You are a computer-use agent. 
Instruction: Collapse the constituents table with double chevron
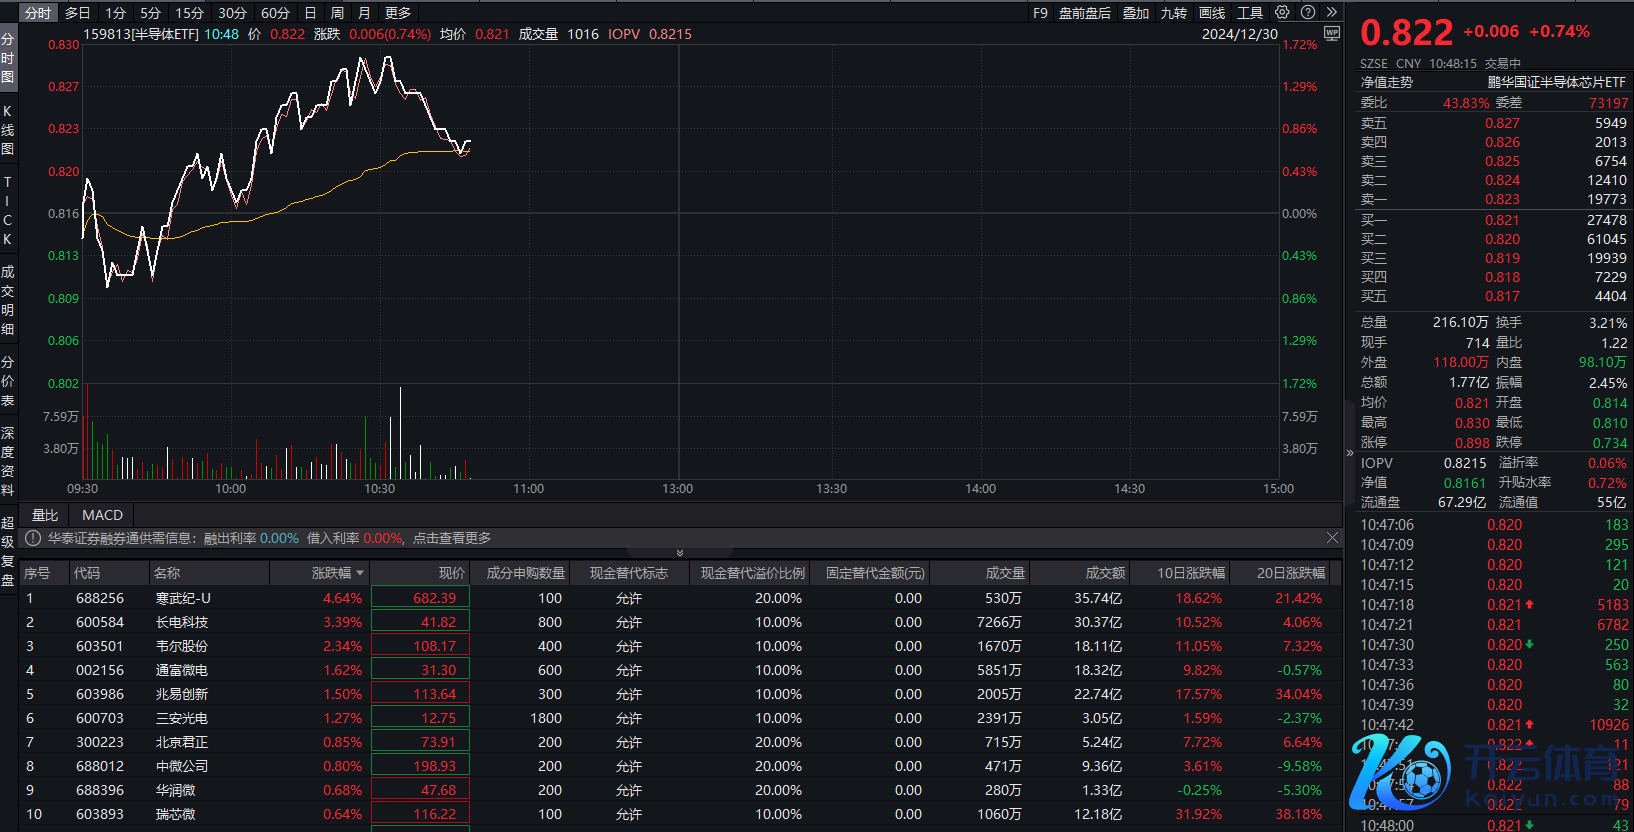coord(680,552)
